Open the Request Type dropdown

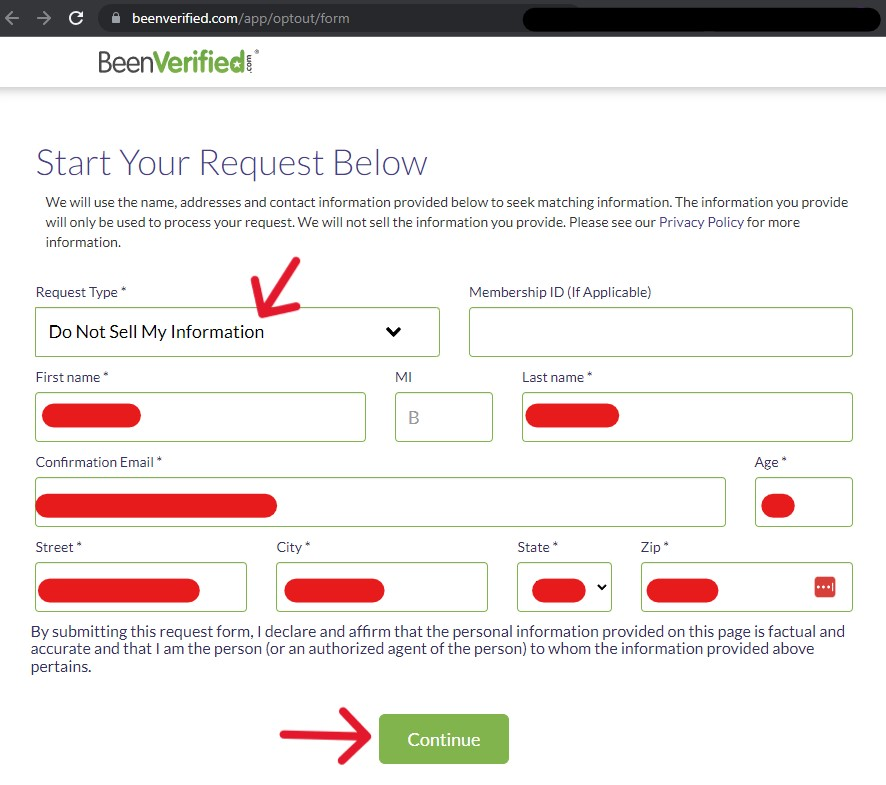coord(237,332)
